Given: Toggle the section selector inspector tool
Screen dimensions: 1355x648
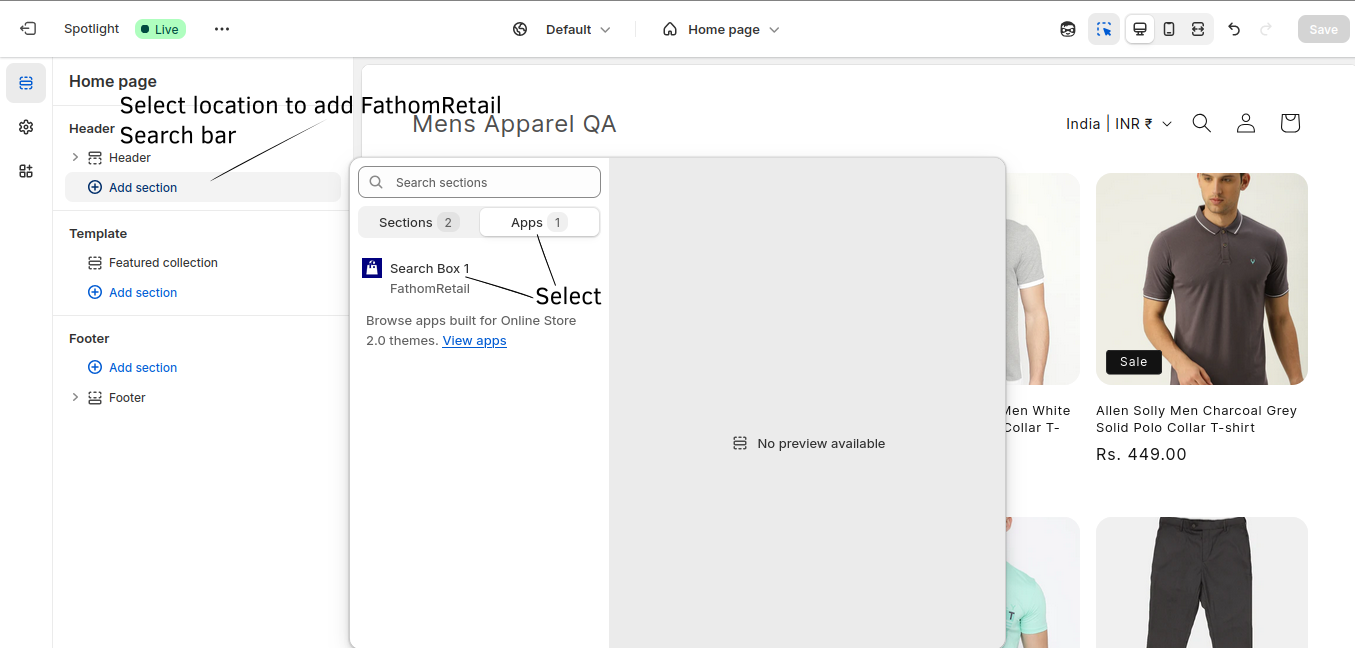Looking at the screenshot, I should tap(1104, 28).
